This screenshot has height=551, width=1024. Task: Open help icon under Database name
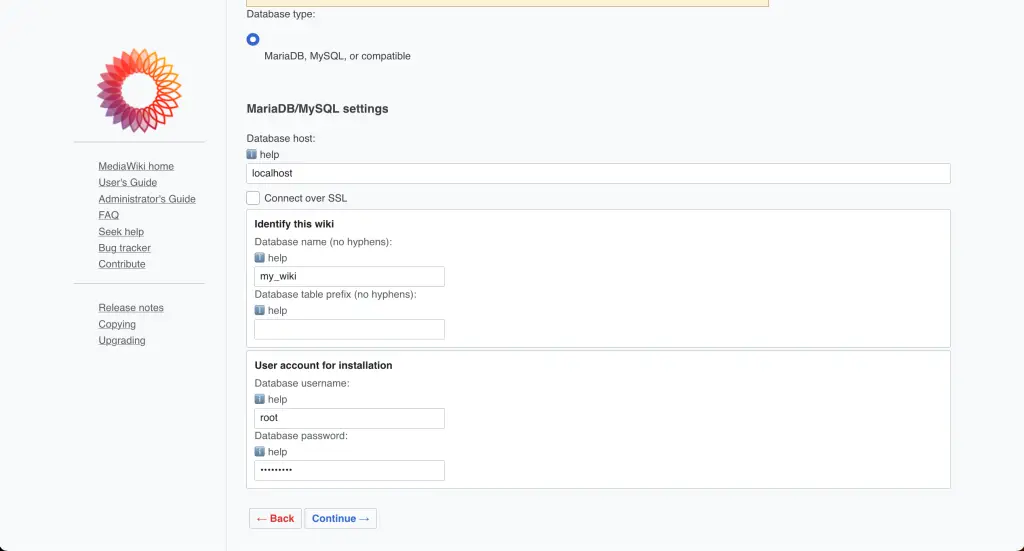(259, 258)
